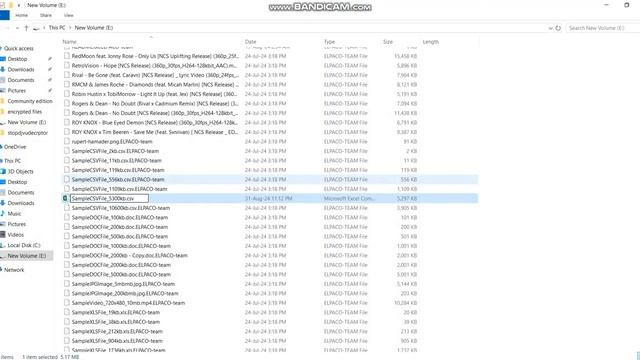Open encrypted files folder in sidebar
The image size is (640, 360).
click(x=24, y=111)
